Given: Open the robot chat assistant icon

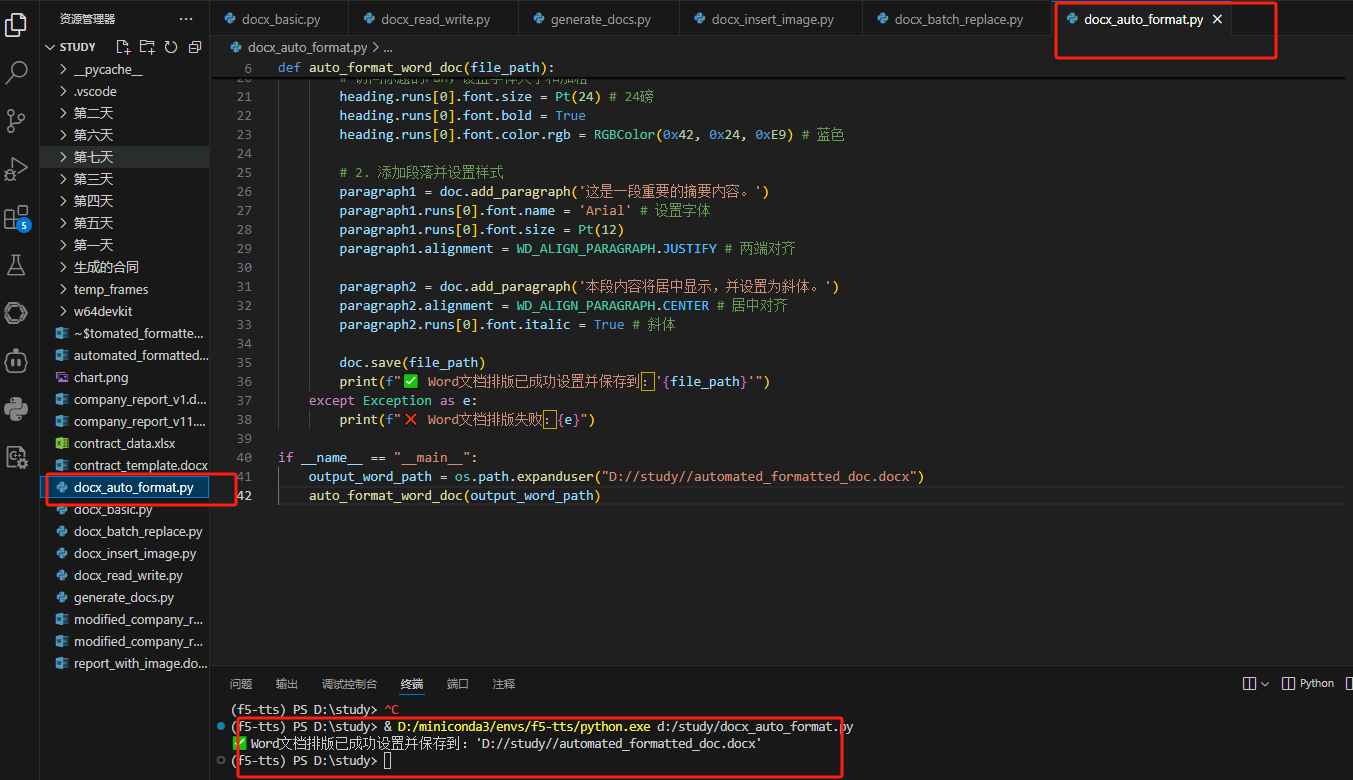Looking at the screenshot, I should tap(16, 361).
